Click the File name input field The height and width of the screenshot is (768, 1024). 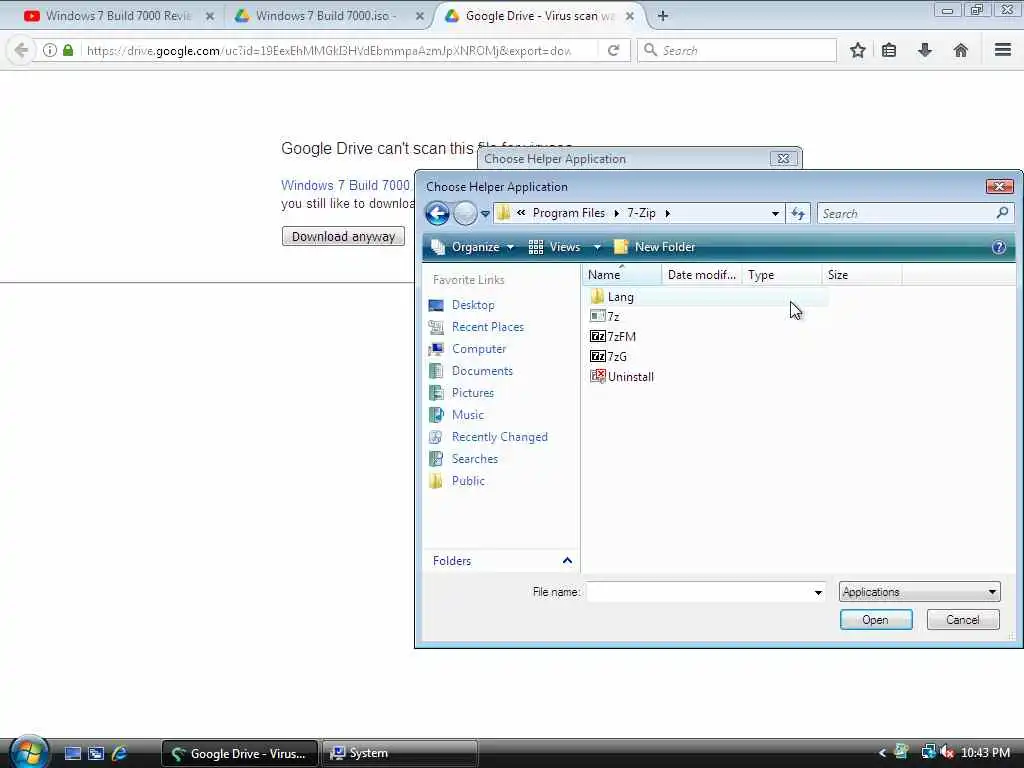(705, 592)
